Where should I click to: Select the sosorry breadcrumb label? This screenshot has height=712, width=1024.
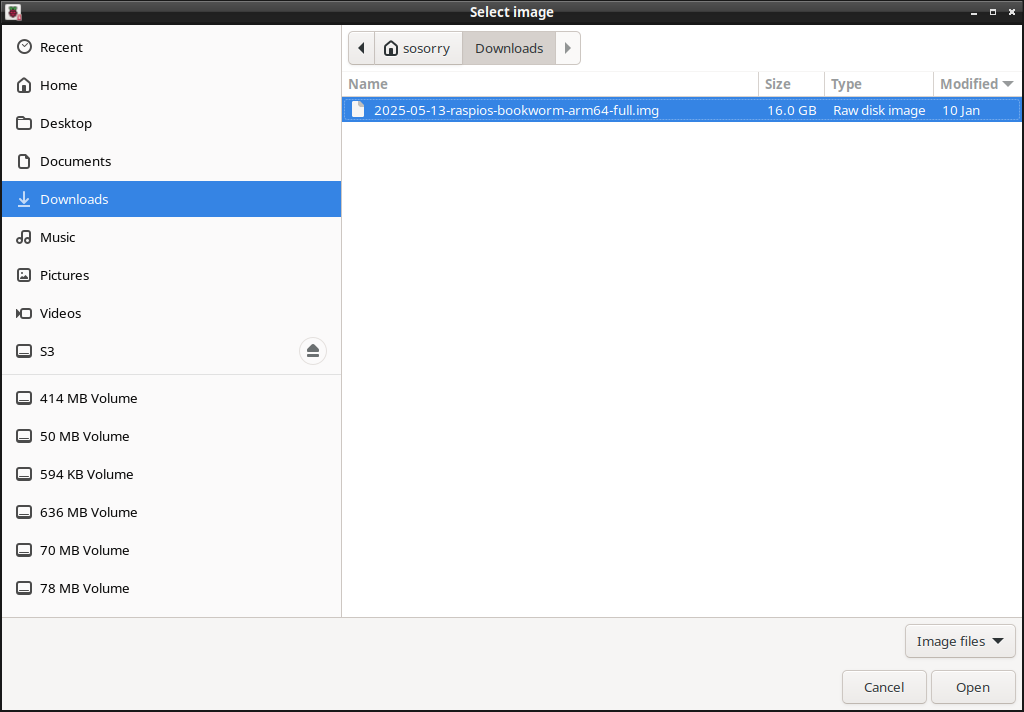click(426, 48)
